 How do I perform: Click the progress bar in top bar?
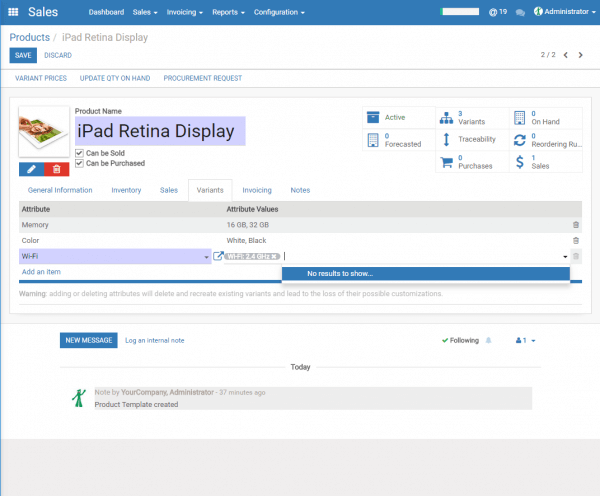click(x=459, y=12)
